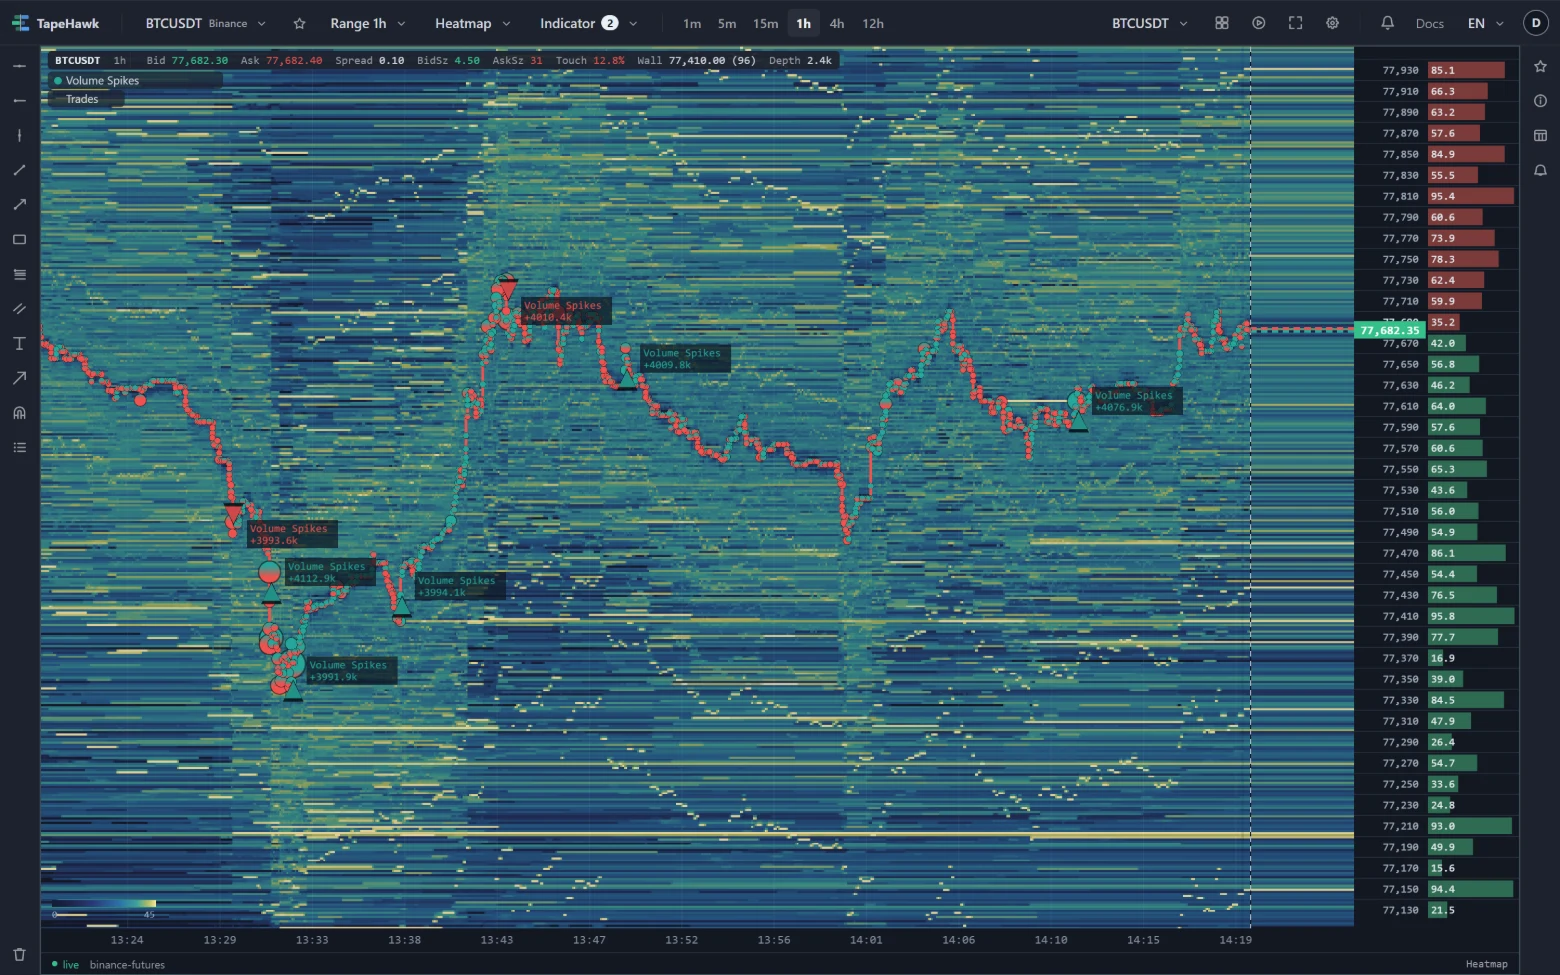Switch to the 1m timeframe
The height and width of the screenshot is (975, 1560).
tap(692, 23)
